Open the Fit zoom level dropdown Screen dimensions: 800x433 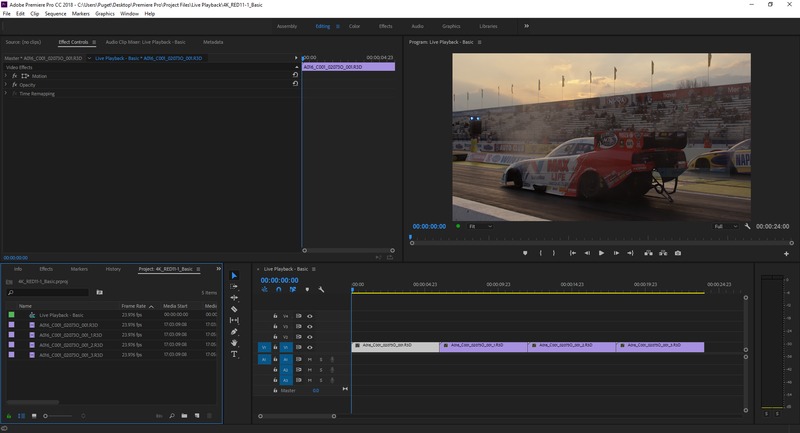pyautogui.click(x=481, y=227)
